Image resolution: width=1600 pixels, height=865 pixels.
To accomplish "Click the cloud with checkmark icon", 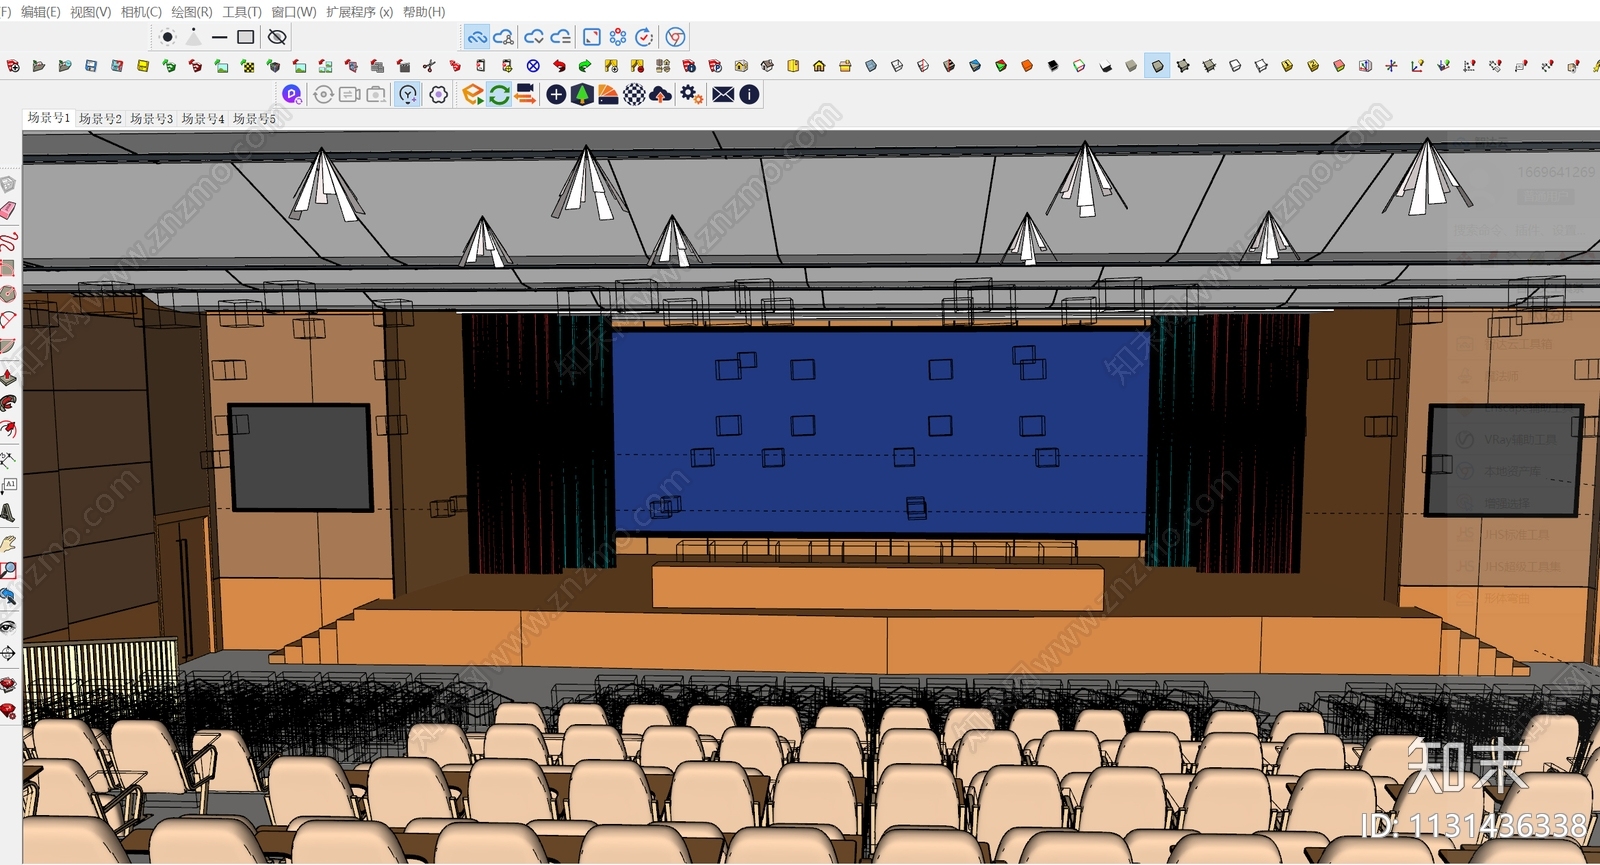I will tap(535, 37).
